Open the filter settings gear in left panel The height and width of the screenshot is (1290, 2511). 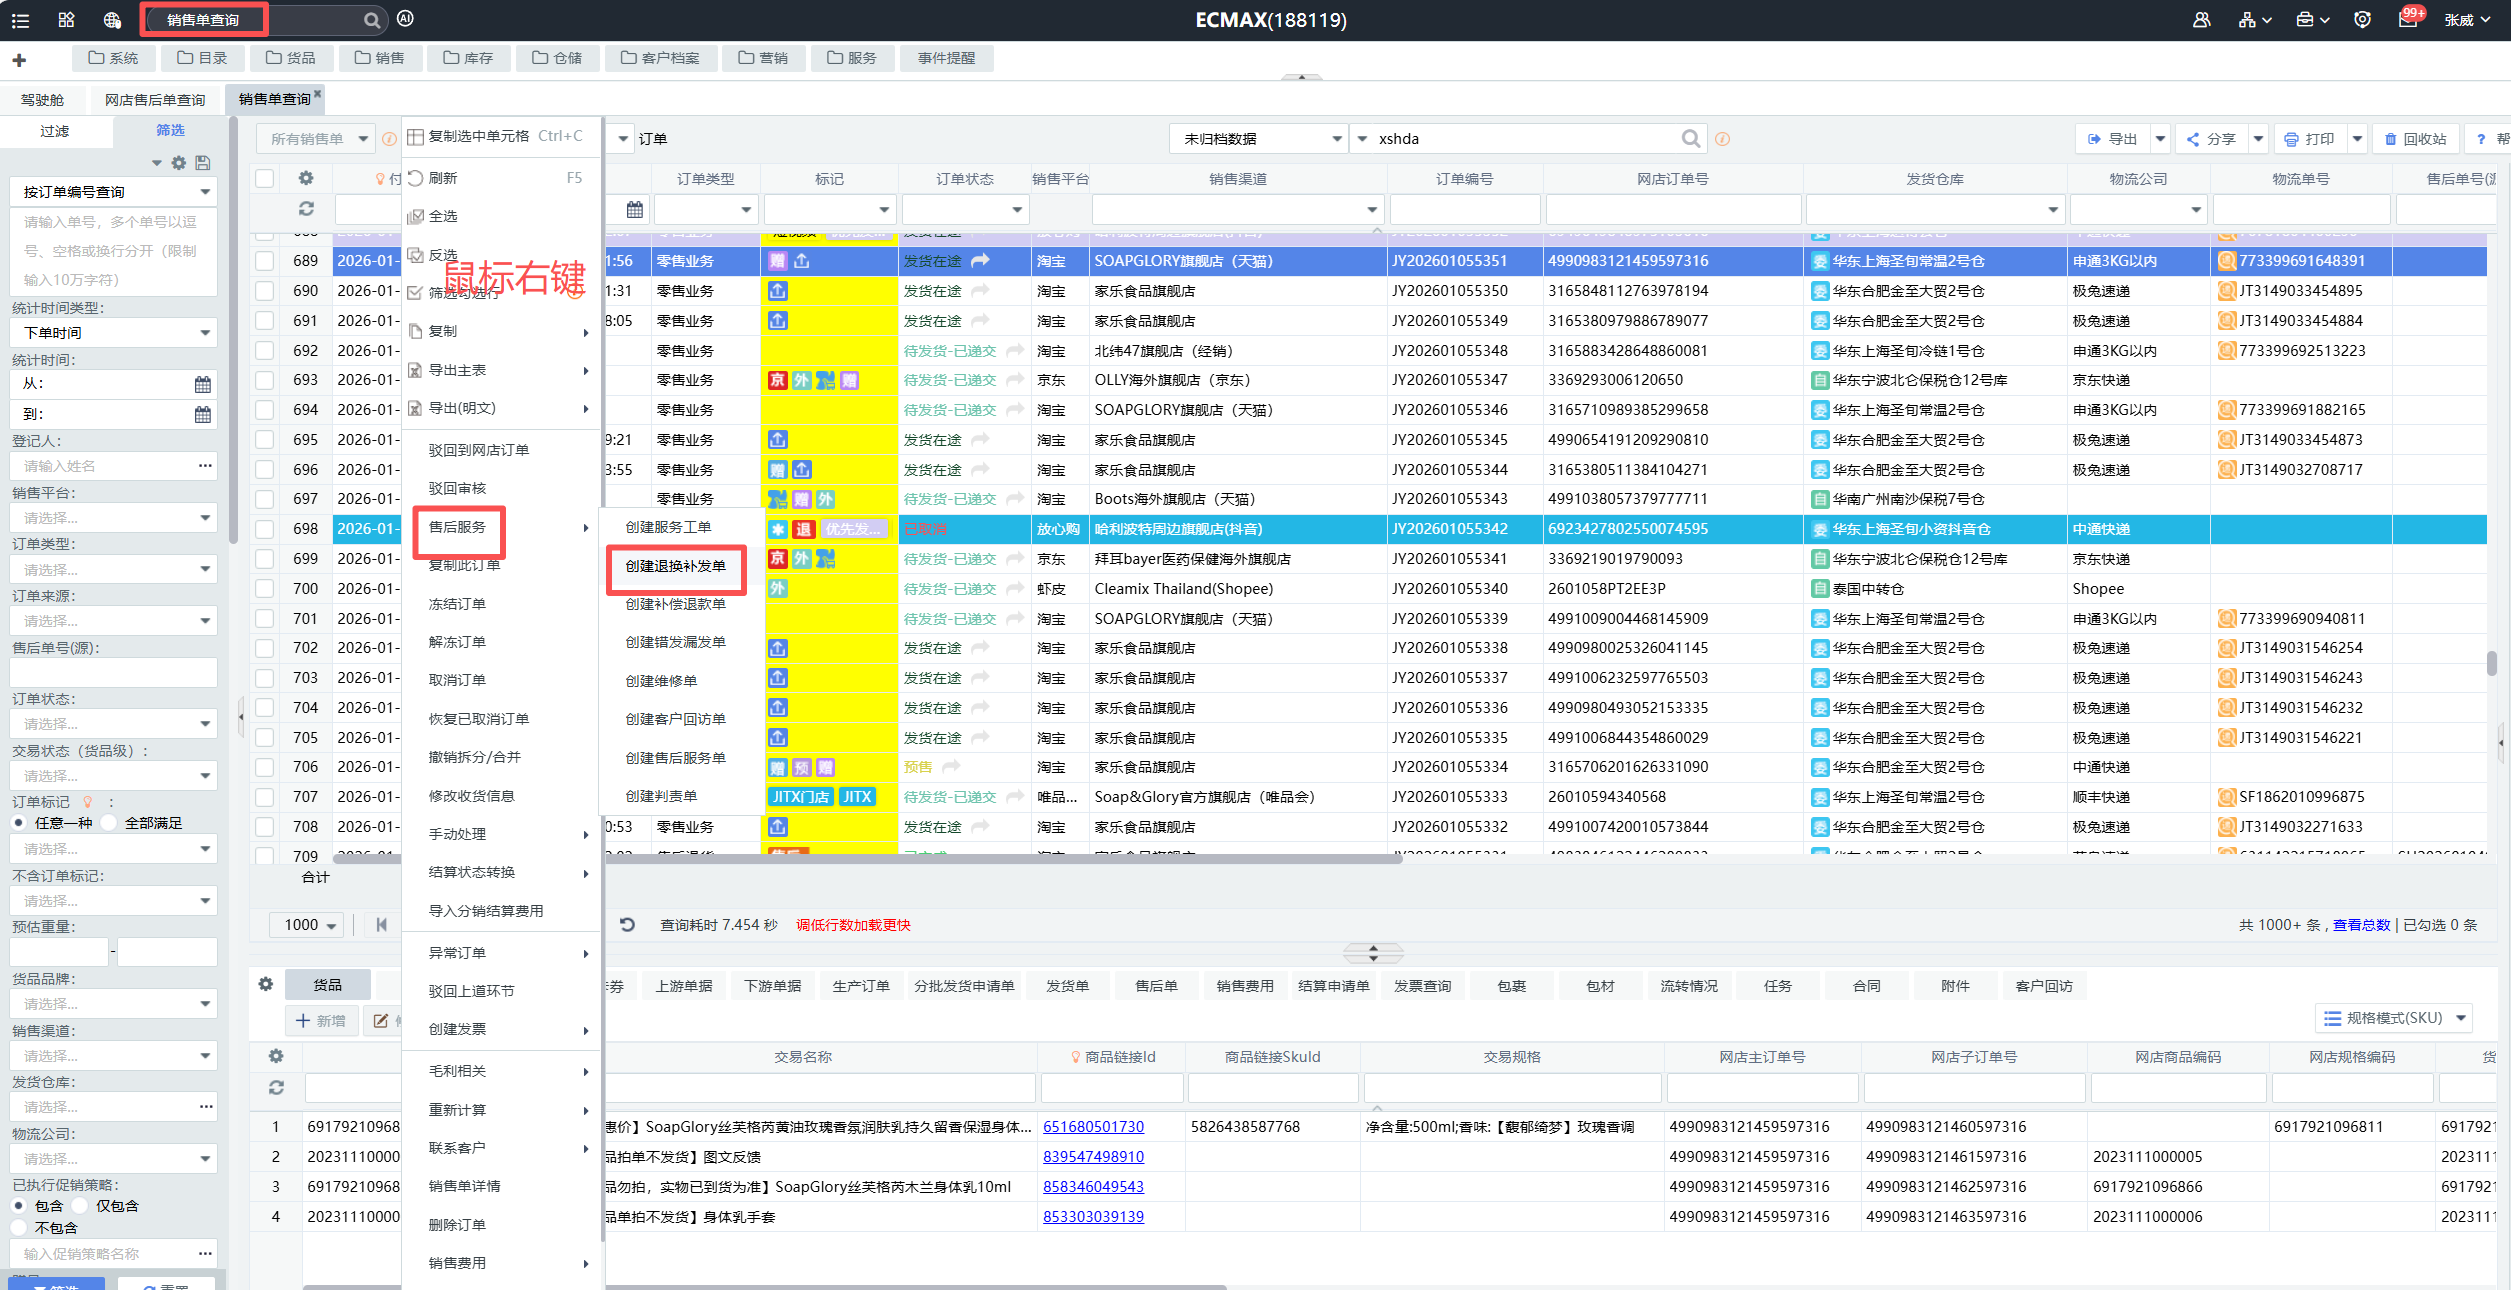click(x=179, y=162)
